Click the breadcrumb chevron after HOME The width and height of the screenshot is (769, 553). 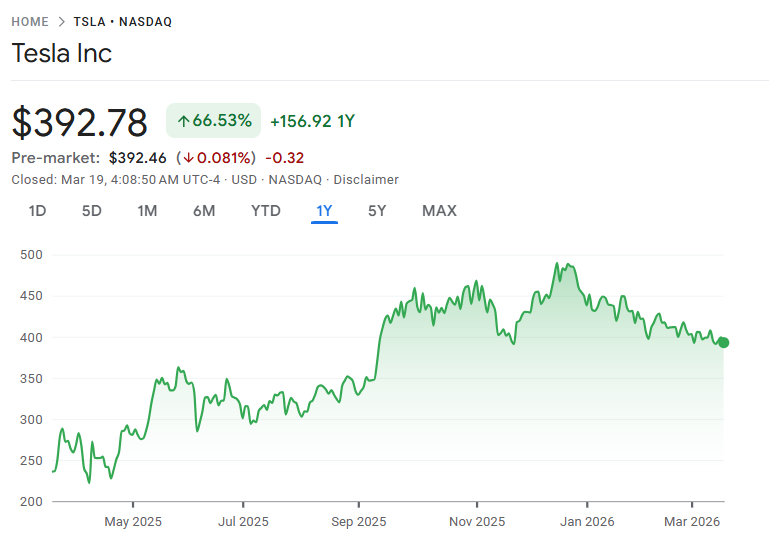click(x=61, y=22)
